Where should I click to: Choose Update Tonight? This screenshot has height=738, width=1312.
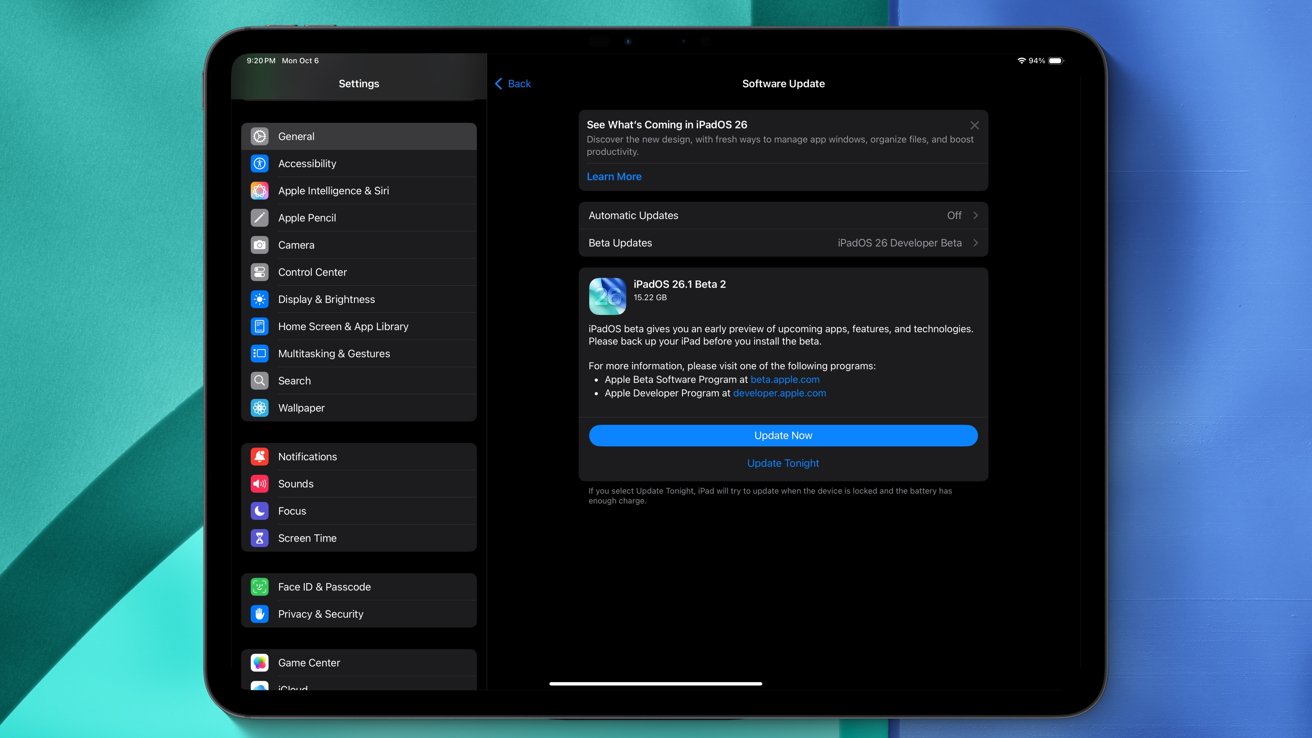(x=783, y=463)
